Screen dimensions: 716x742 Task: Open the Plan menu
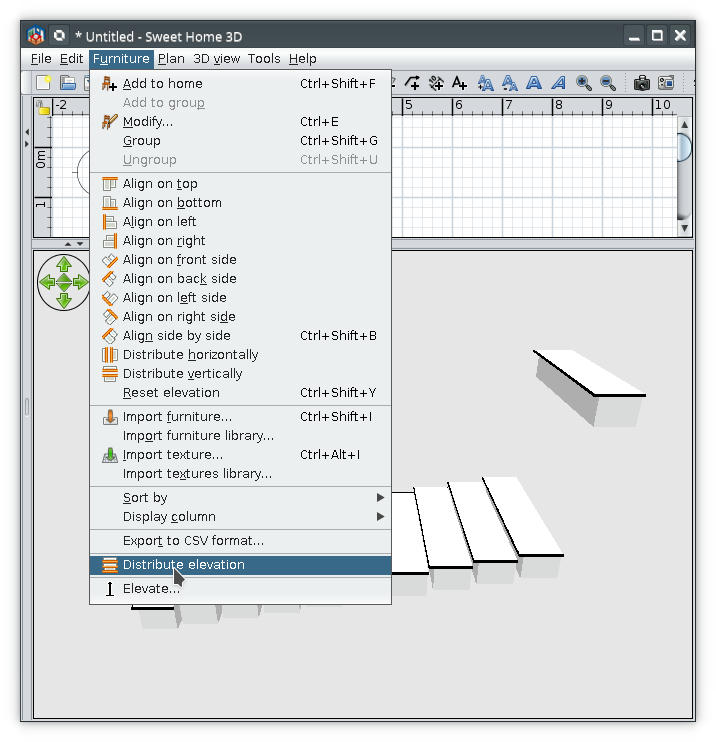click(171, 59)
